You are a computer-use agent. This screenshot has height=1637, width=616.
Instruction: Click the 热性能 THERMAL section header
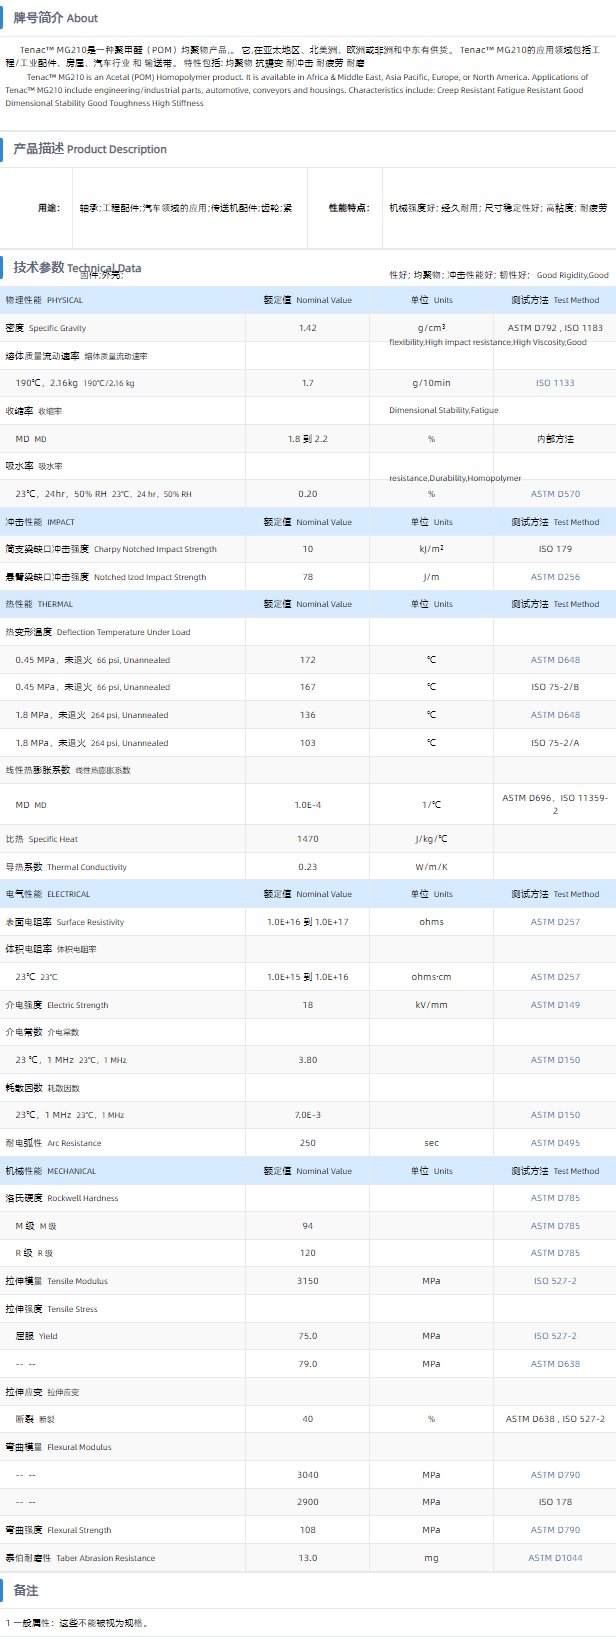tap(39, 604)
